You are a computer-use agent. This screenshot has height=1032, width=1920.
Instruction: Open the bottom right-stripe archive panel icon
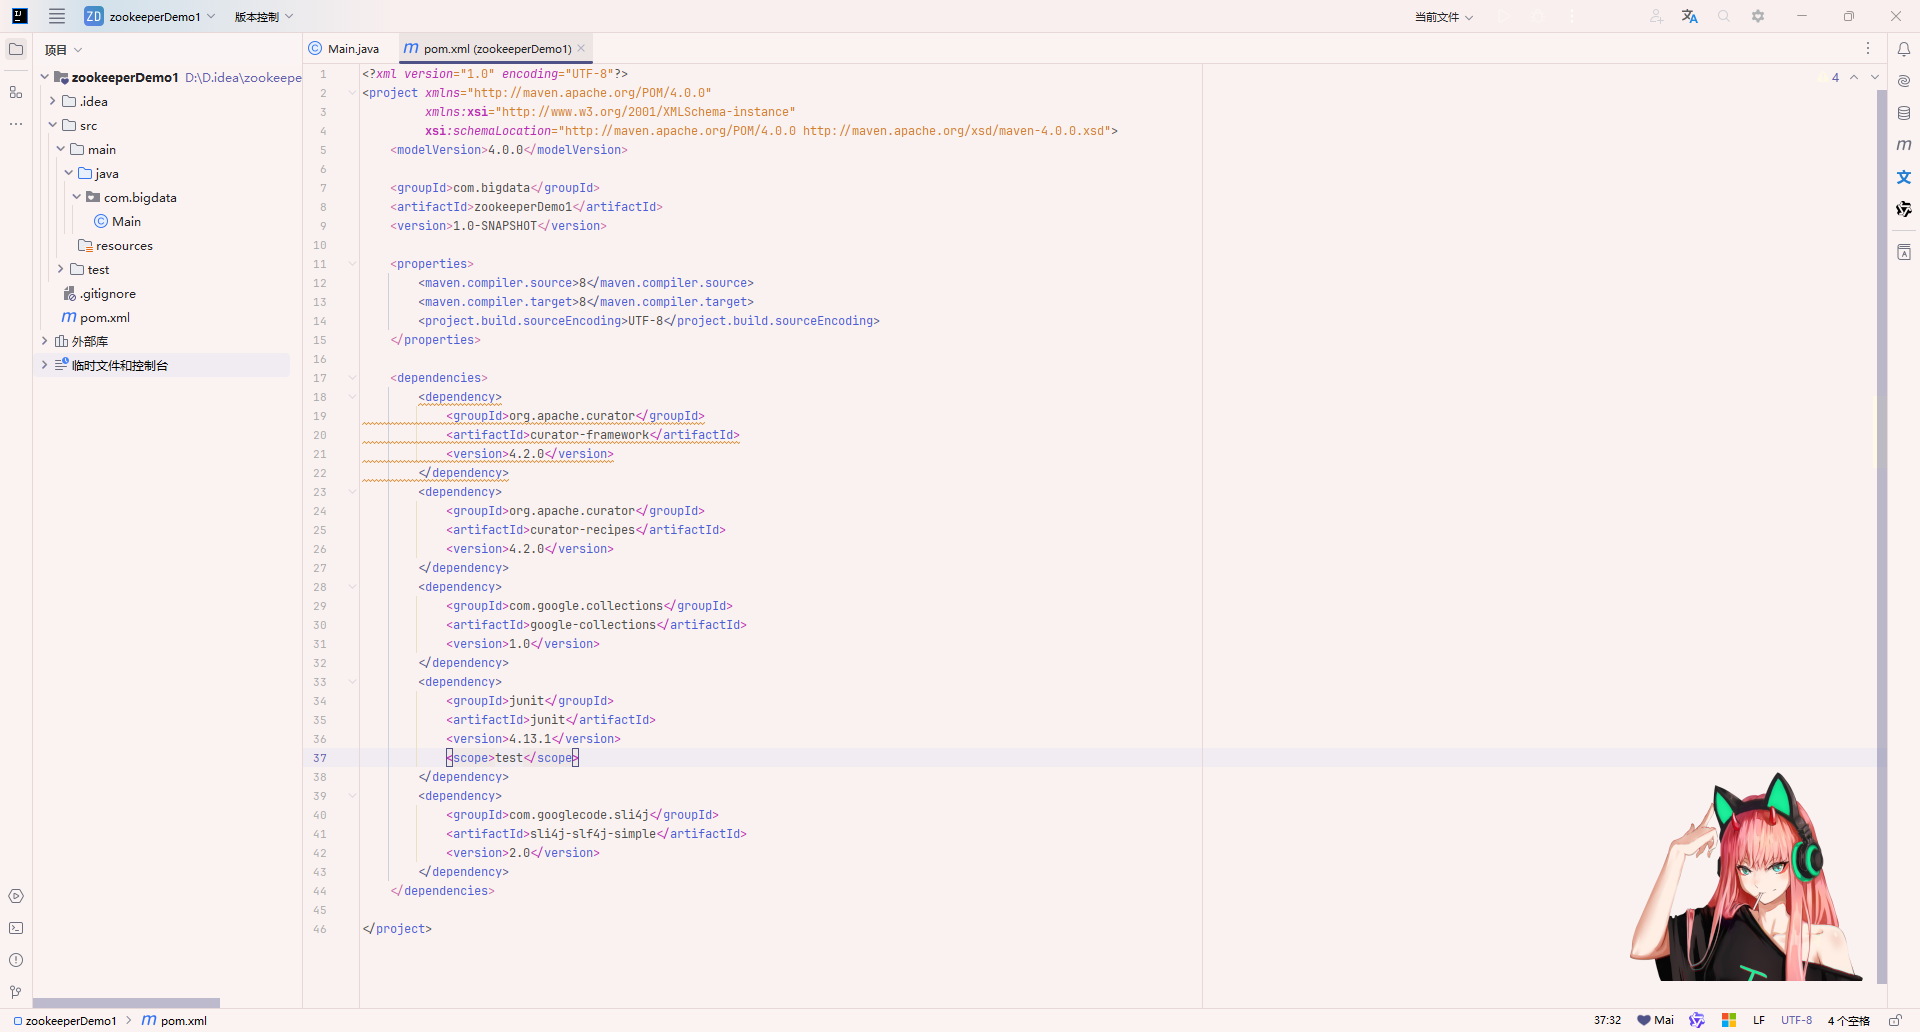(1904, 252)
